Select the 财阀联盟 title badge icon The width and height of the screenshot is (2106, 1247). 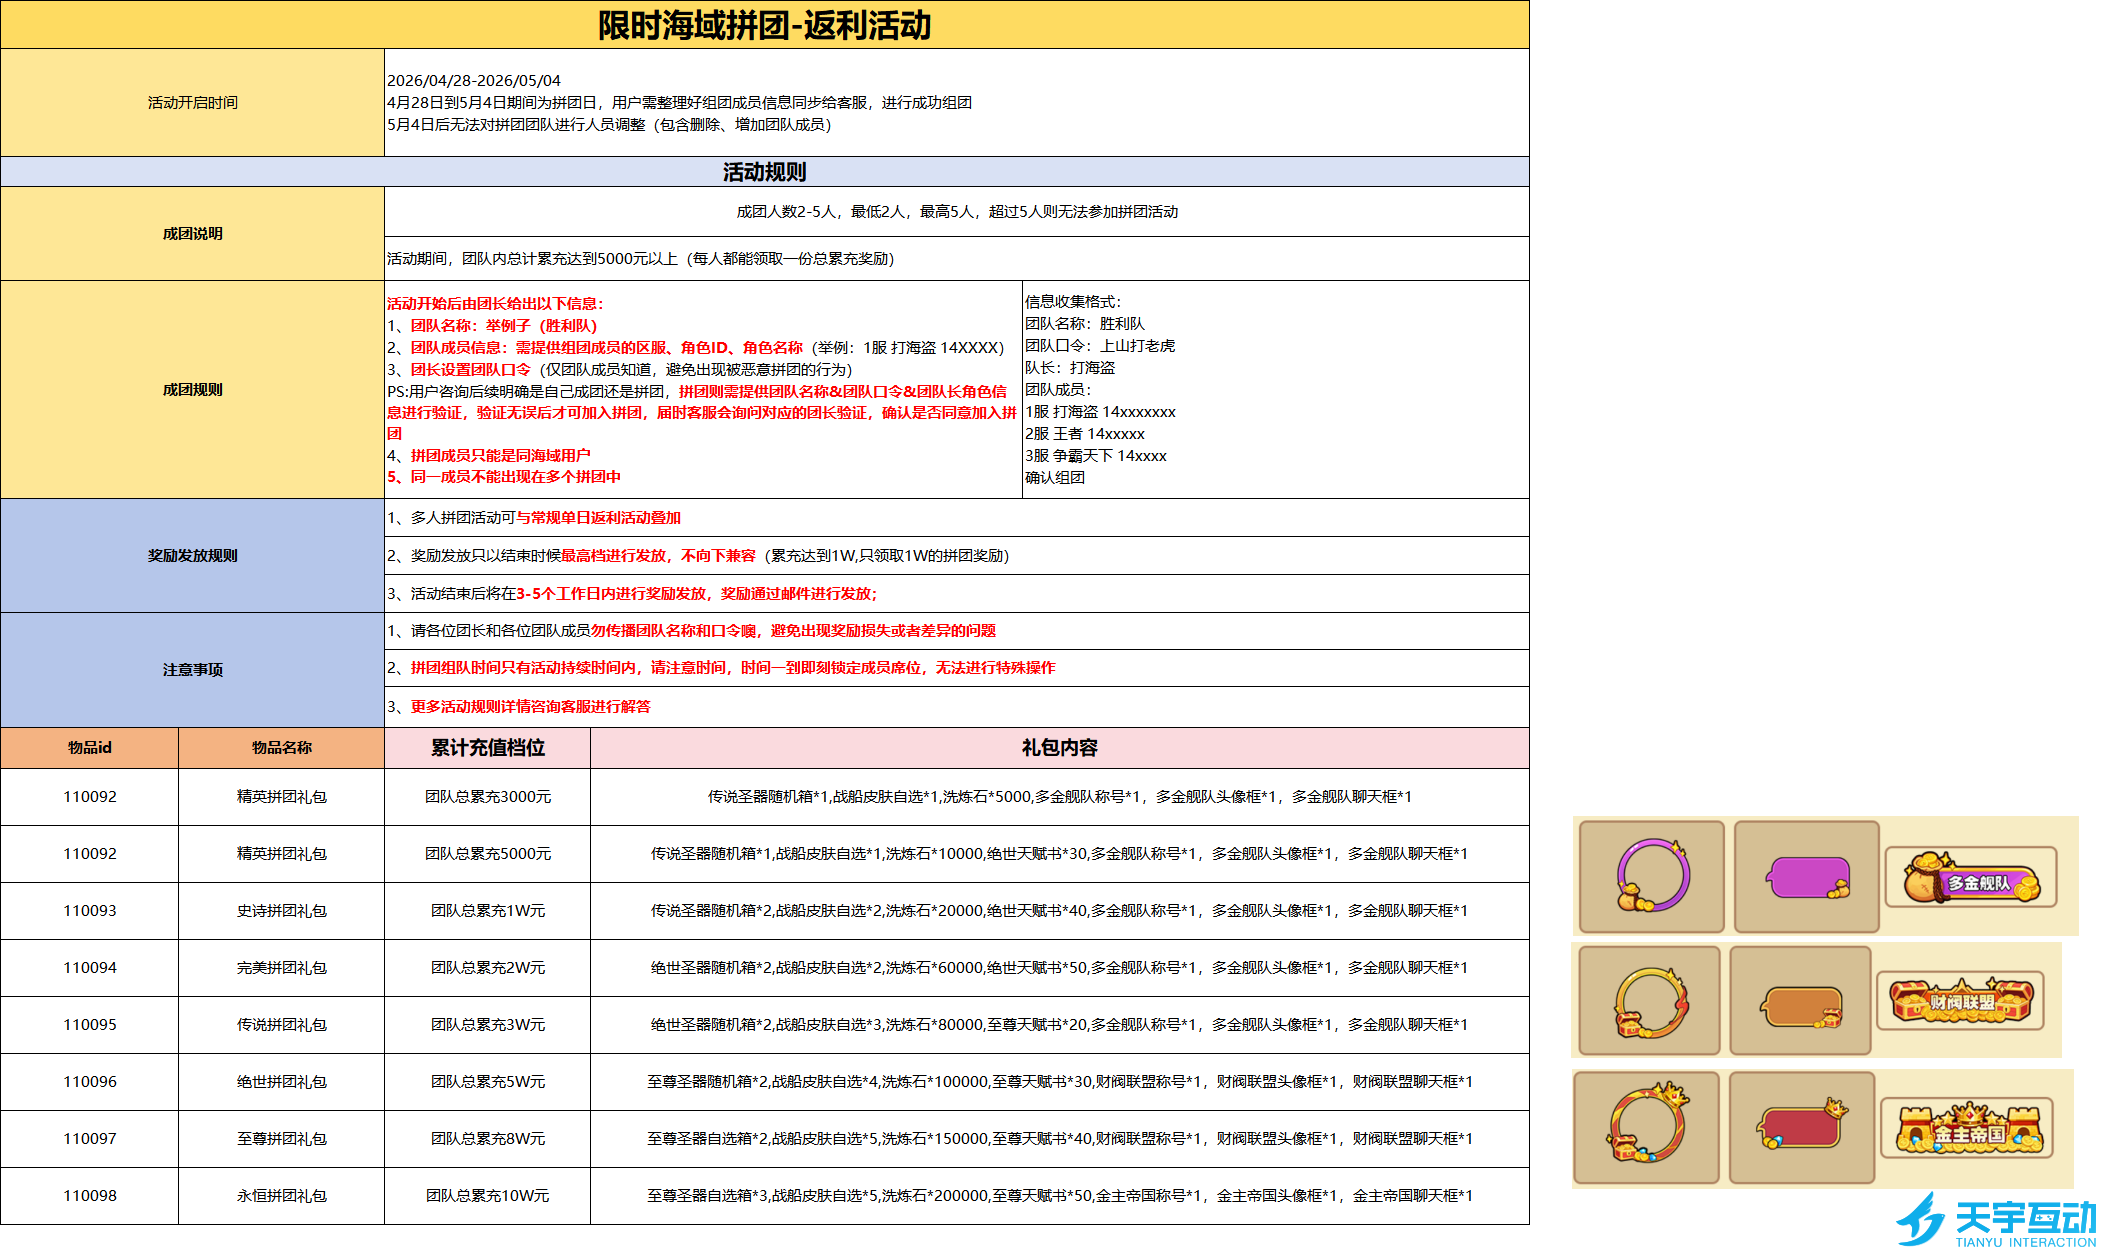tap(1960, 1000)
